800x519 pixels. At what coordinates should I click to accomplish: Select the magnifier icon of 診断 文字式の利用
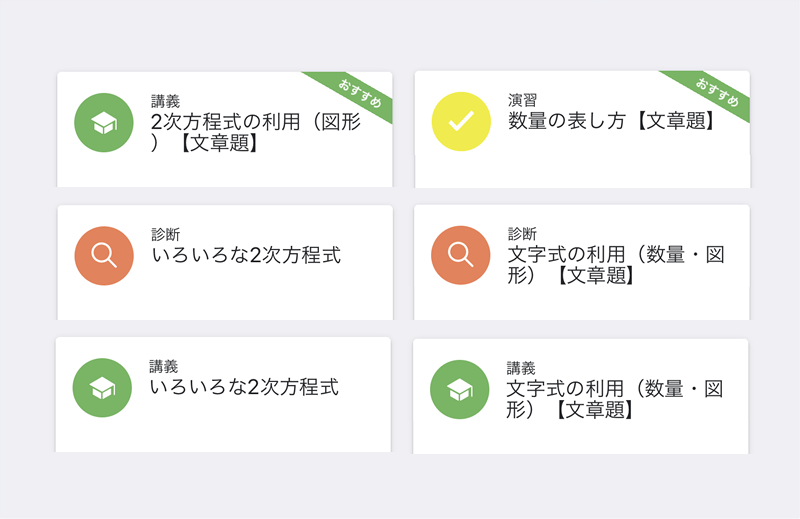(x=461, y=255)
